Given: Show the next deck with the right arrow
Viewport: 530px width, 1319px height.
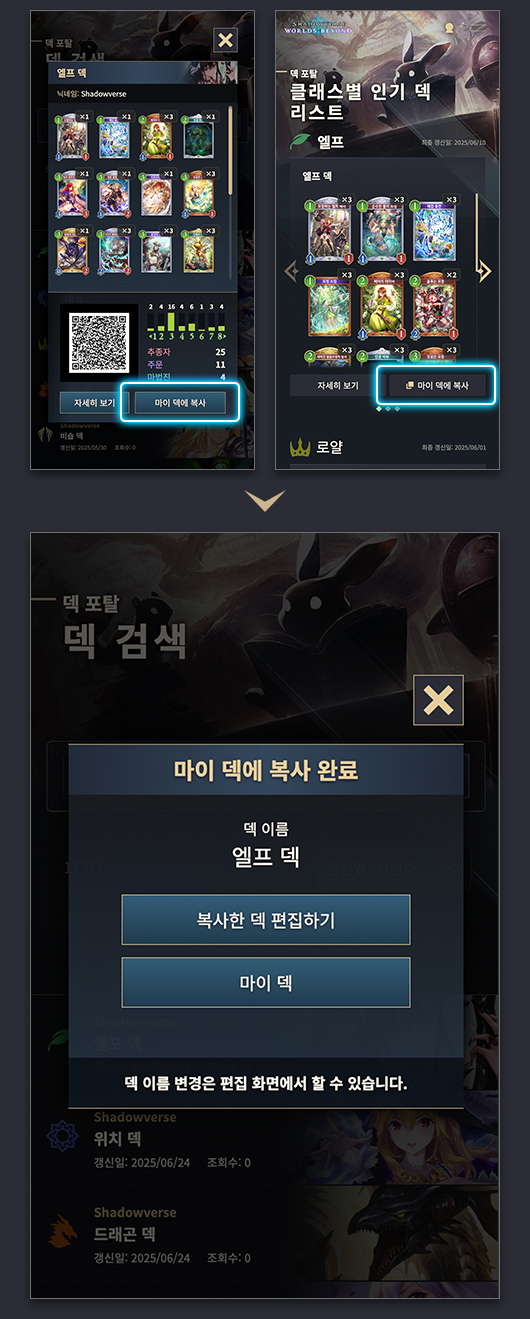Looking at the screenshot, I should click(485, 271).
